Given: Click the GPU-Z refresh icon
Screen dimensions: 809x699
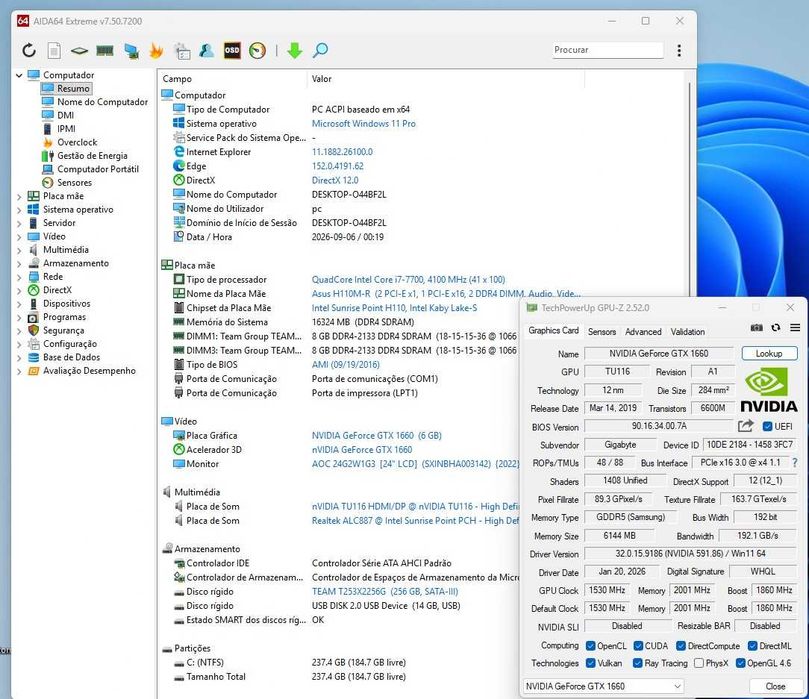Looking at the screenshot, I should pos(775,328).
